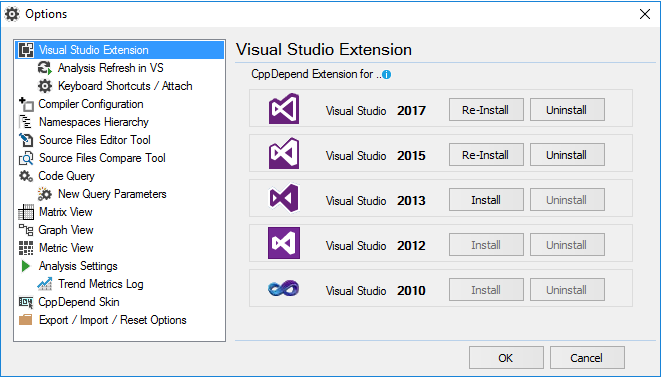Image resolution: width=662 pixels, height=377 pixels.
Task: Click the blue info icon beside CppDepend Extension
Action: 386,75
